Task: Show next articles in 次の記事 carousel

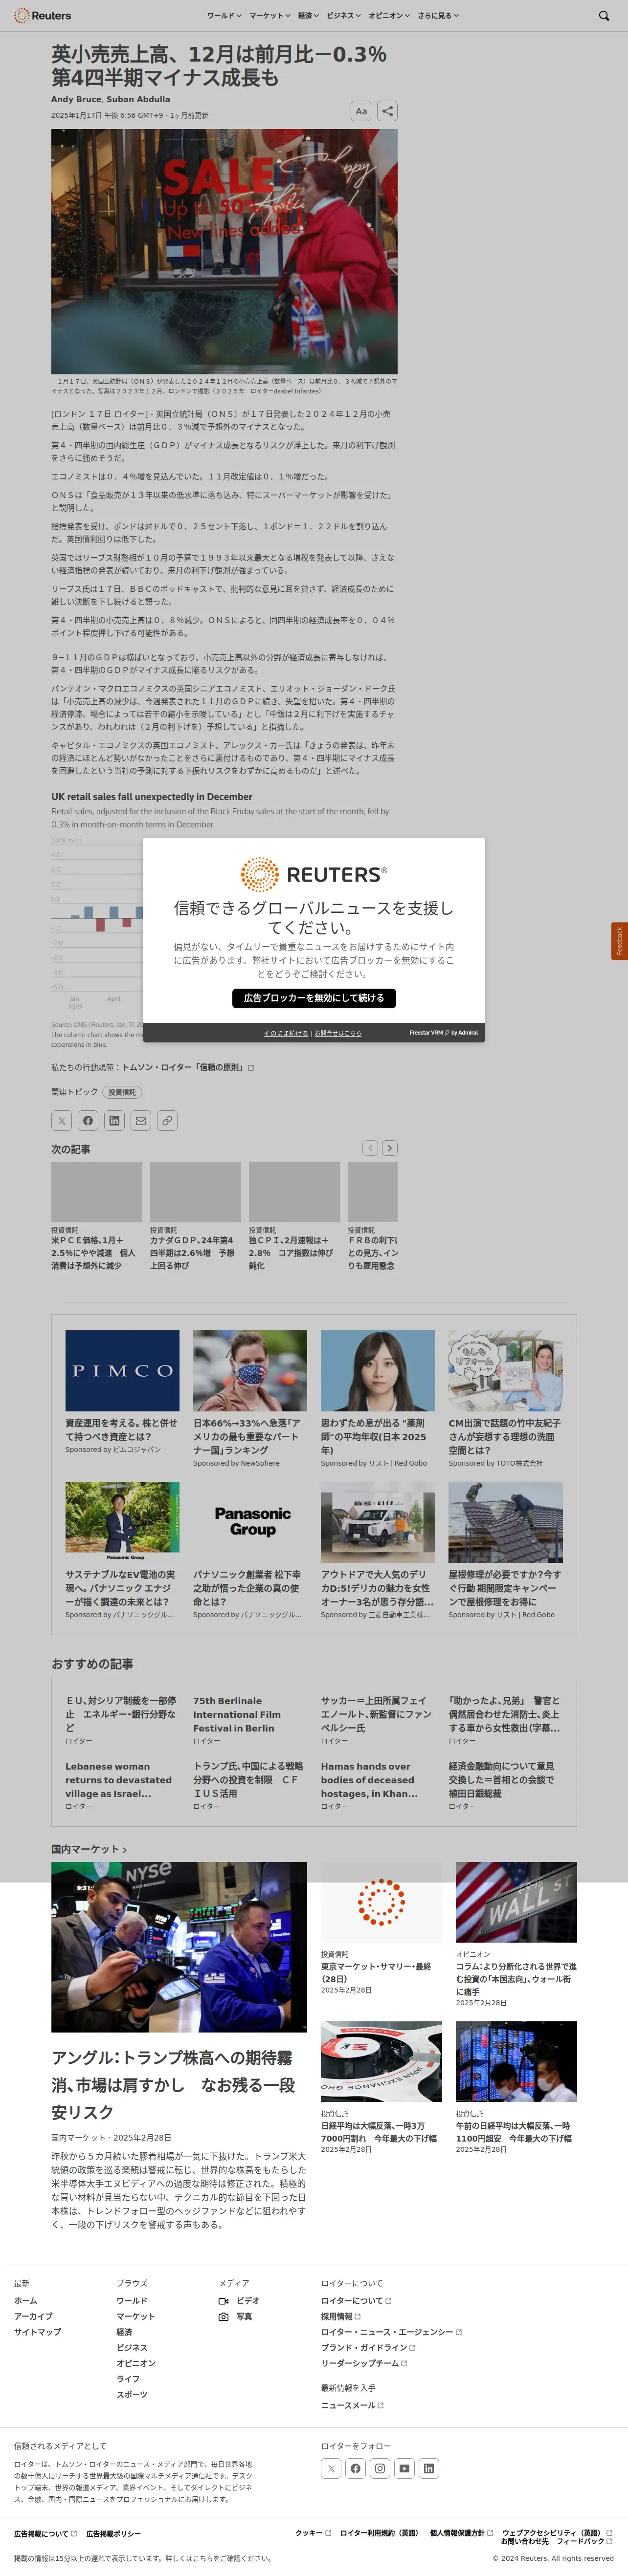Action: [x=390, y=1148]
